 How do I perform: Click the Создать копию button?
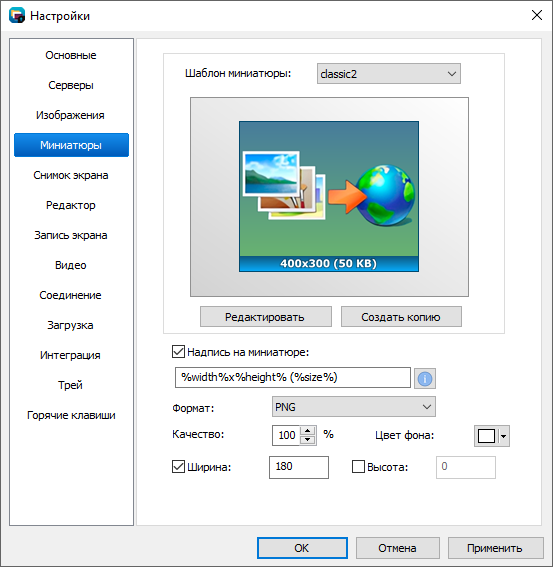point(401,317)
